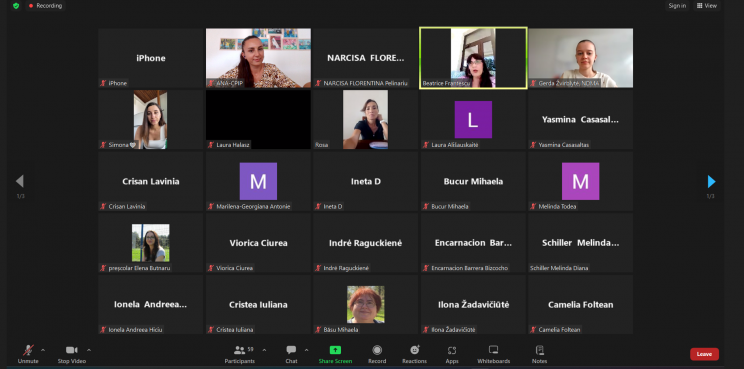Click the muted mic icon beside Viorica Ciurea label
This screenshot has width=744, height=369.
[x=211, y=268]
